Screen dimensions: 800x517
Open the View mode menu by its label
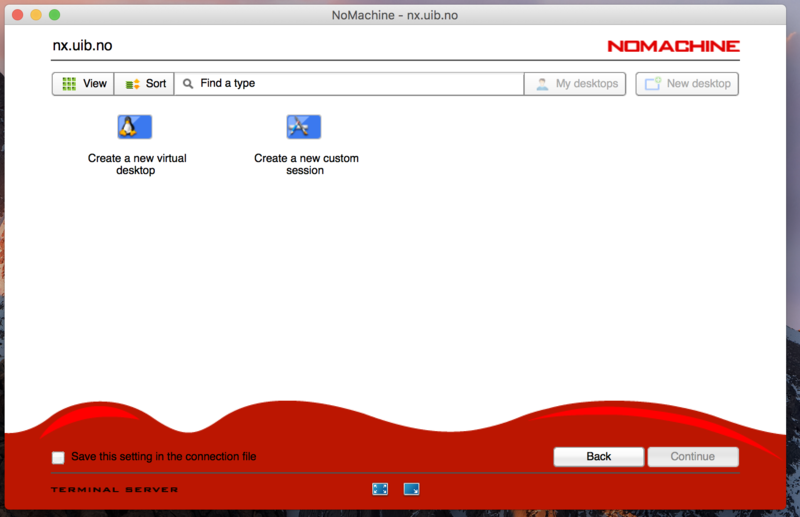95,84
